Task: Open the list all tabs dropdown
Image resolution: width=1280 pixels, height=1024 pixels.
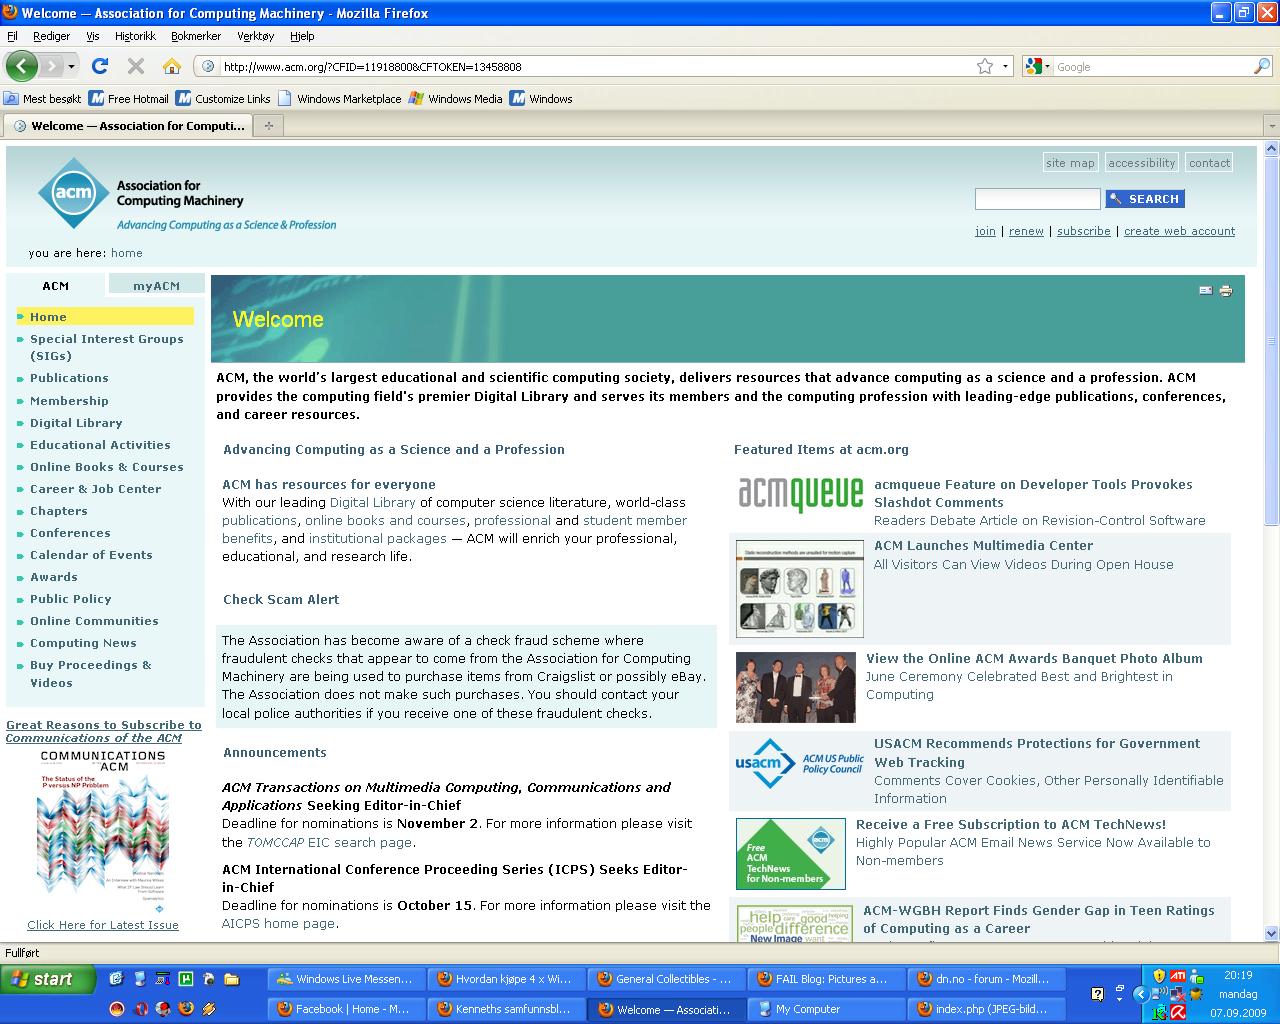Action: (x=1271, y=126)
